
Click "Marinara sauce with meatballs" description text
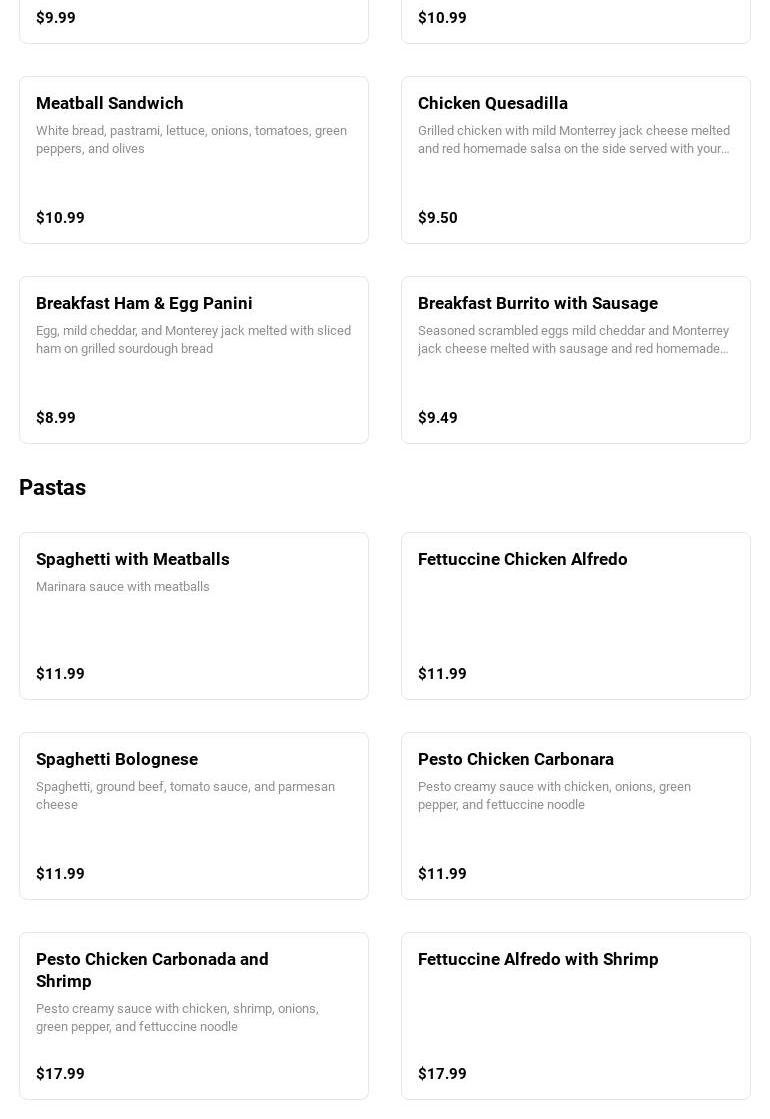123,587
